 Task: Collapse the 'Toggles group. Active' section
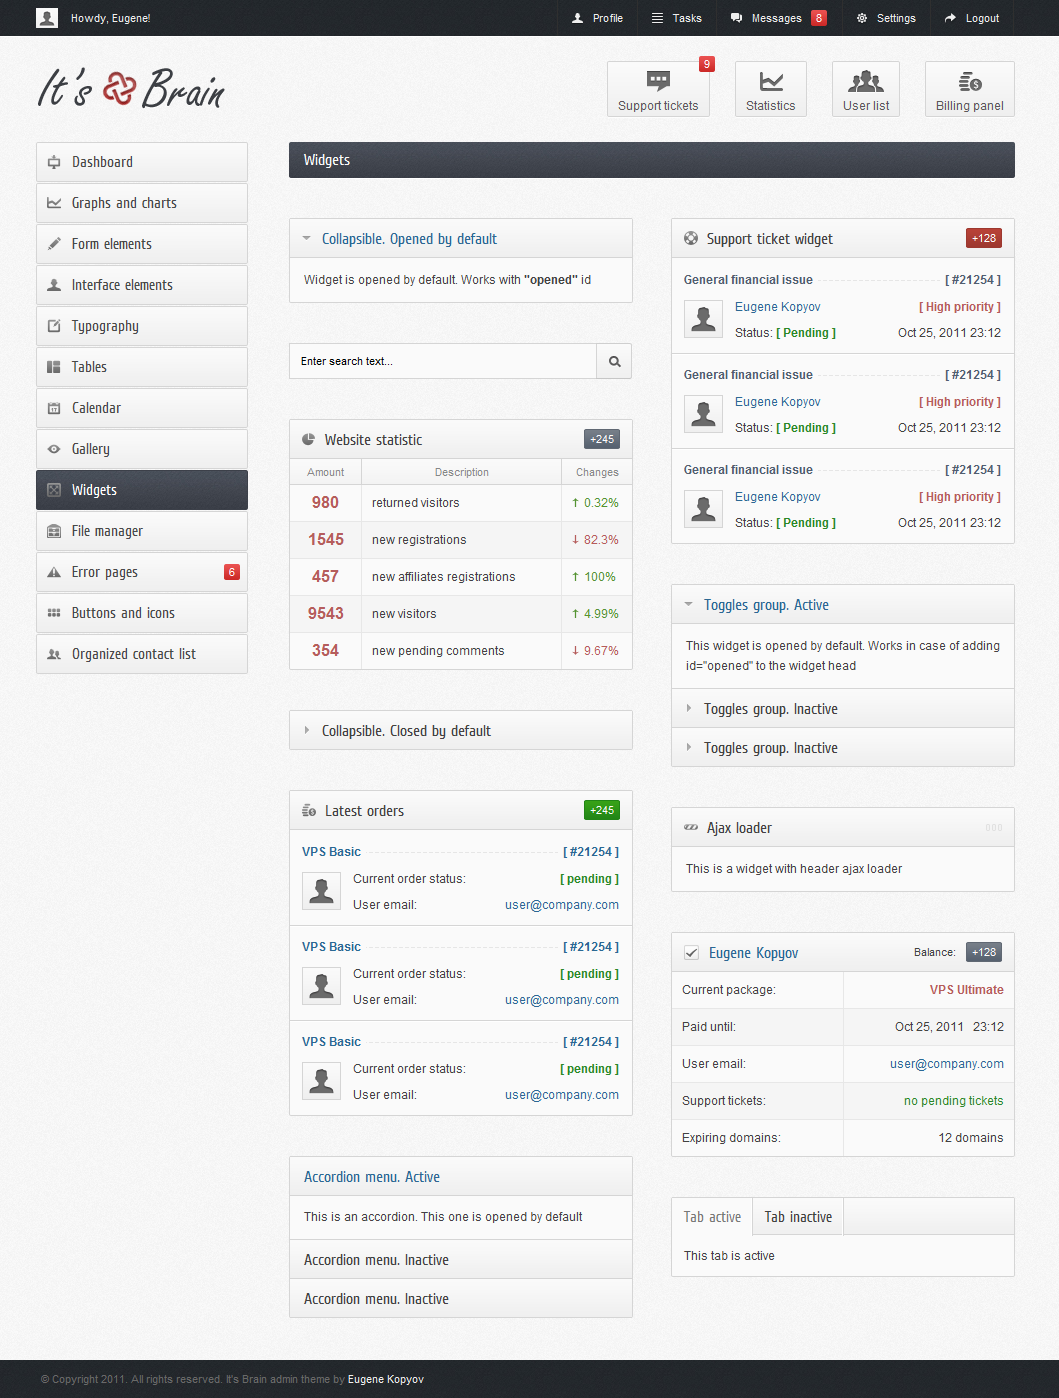843,605
